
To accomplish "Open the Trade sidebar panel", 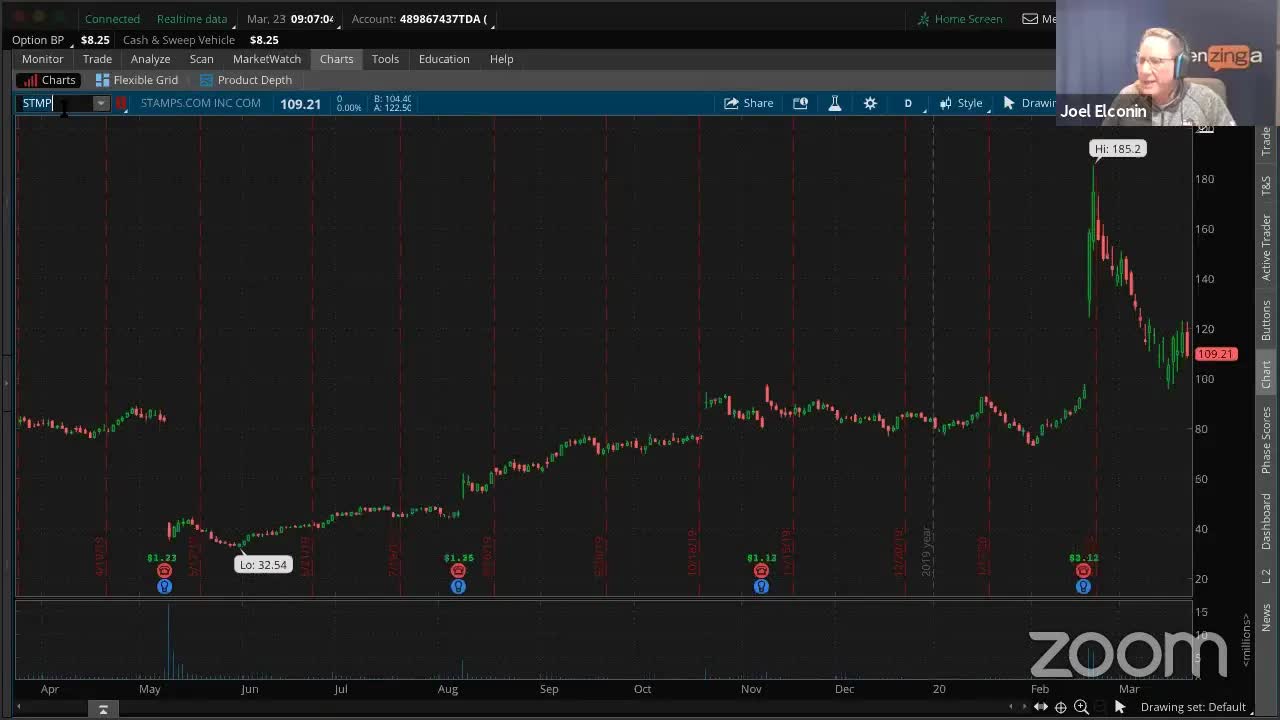I will [1266, 141].
